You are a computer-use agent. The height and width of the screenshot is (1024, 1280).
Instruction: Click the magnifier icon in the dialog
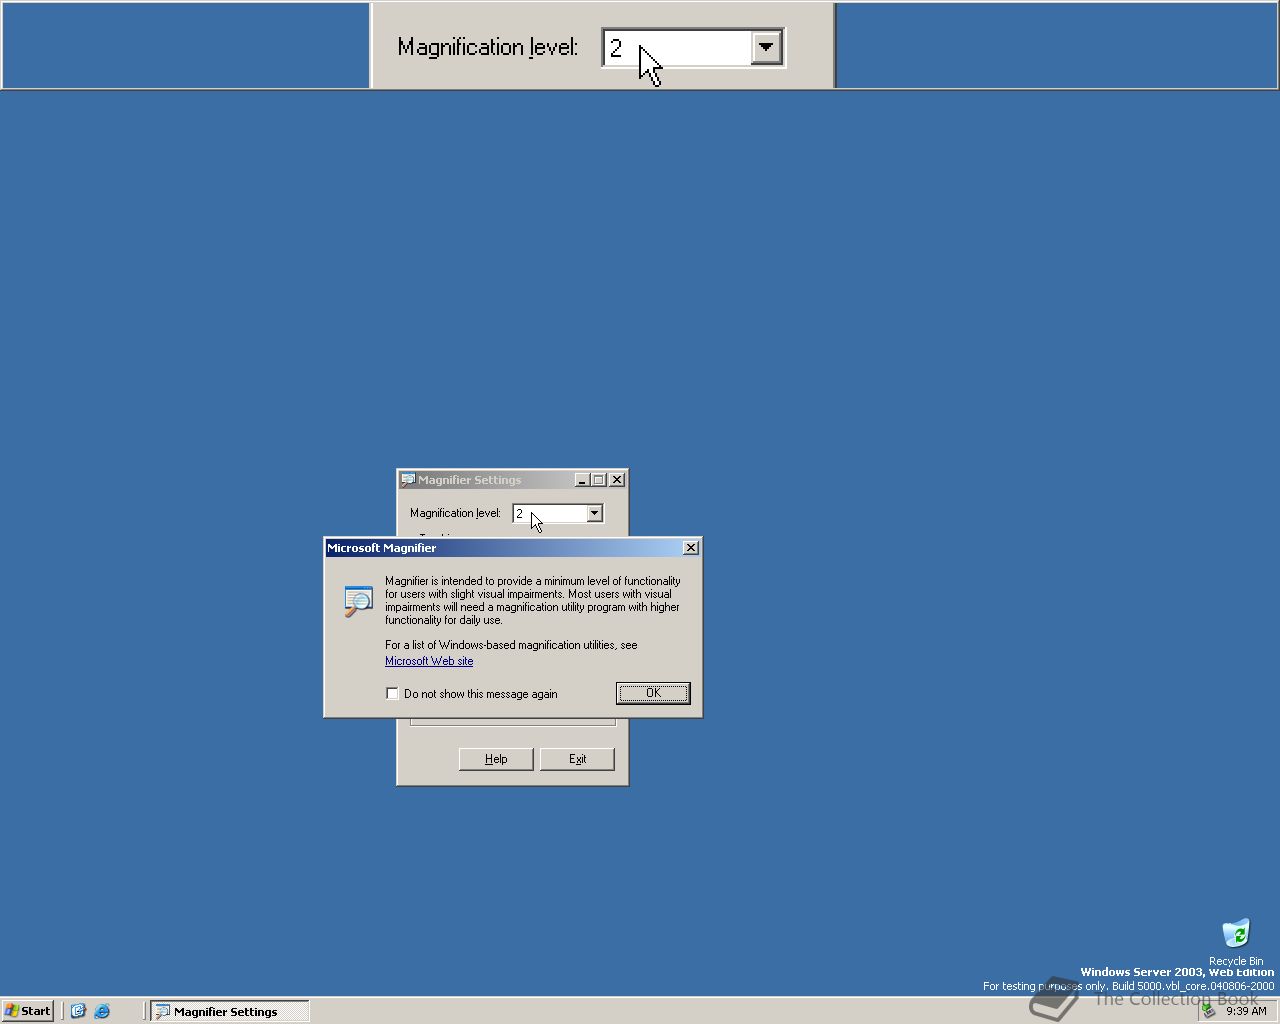pos(358,600)
